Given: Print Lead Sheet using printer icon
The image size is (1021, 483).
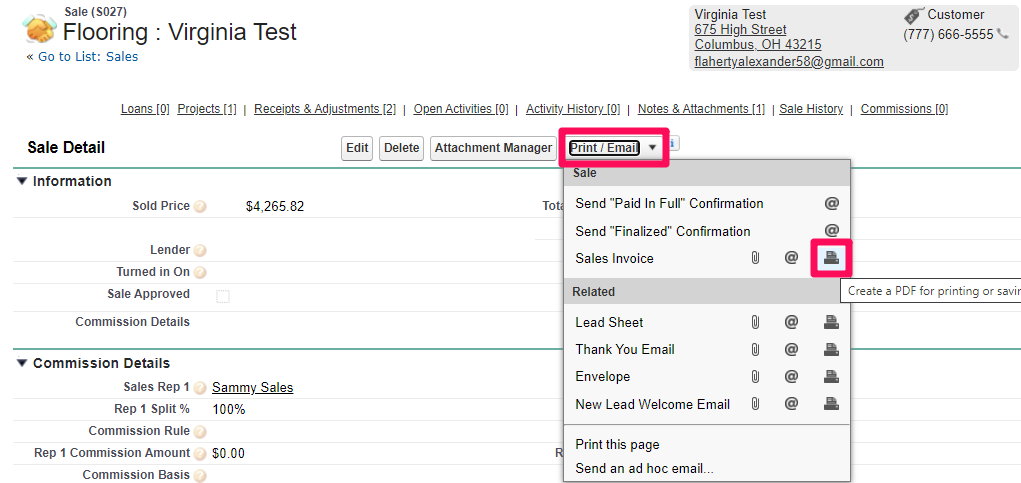Looking at the screenshot, I should click(x=832, y=322).
